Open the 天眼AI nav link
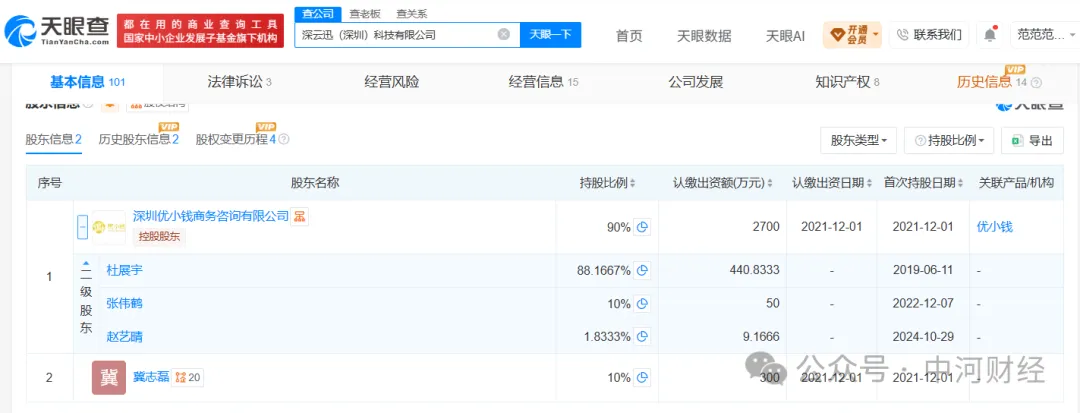Screen dimensions: 1080x413 point(785,36)
